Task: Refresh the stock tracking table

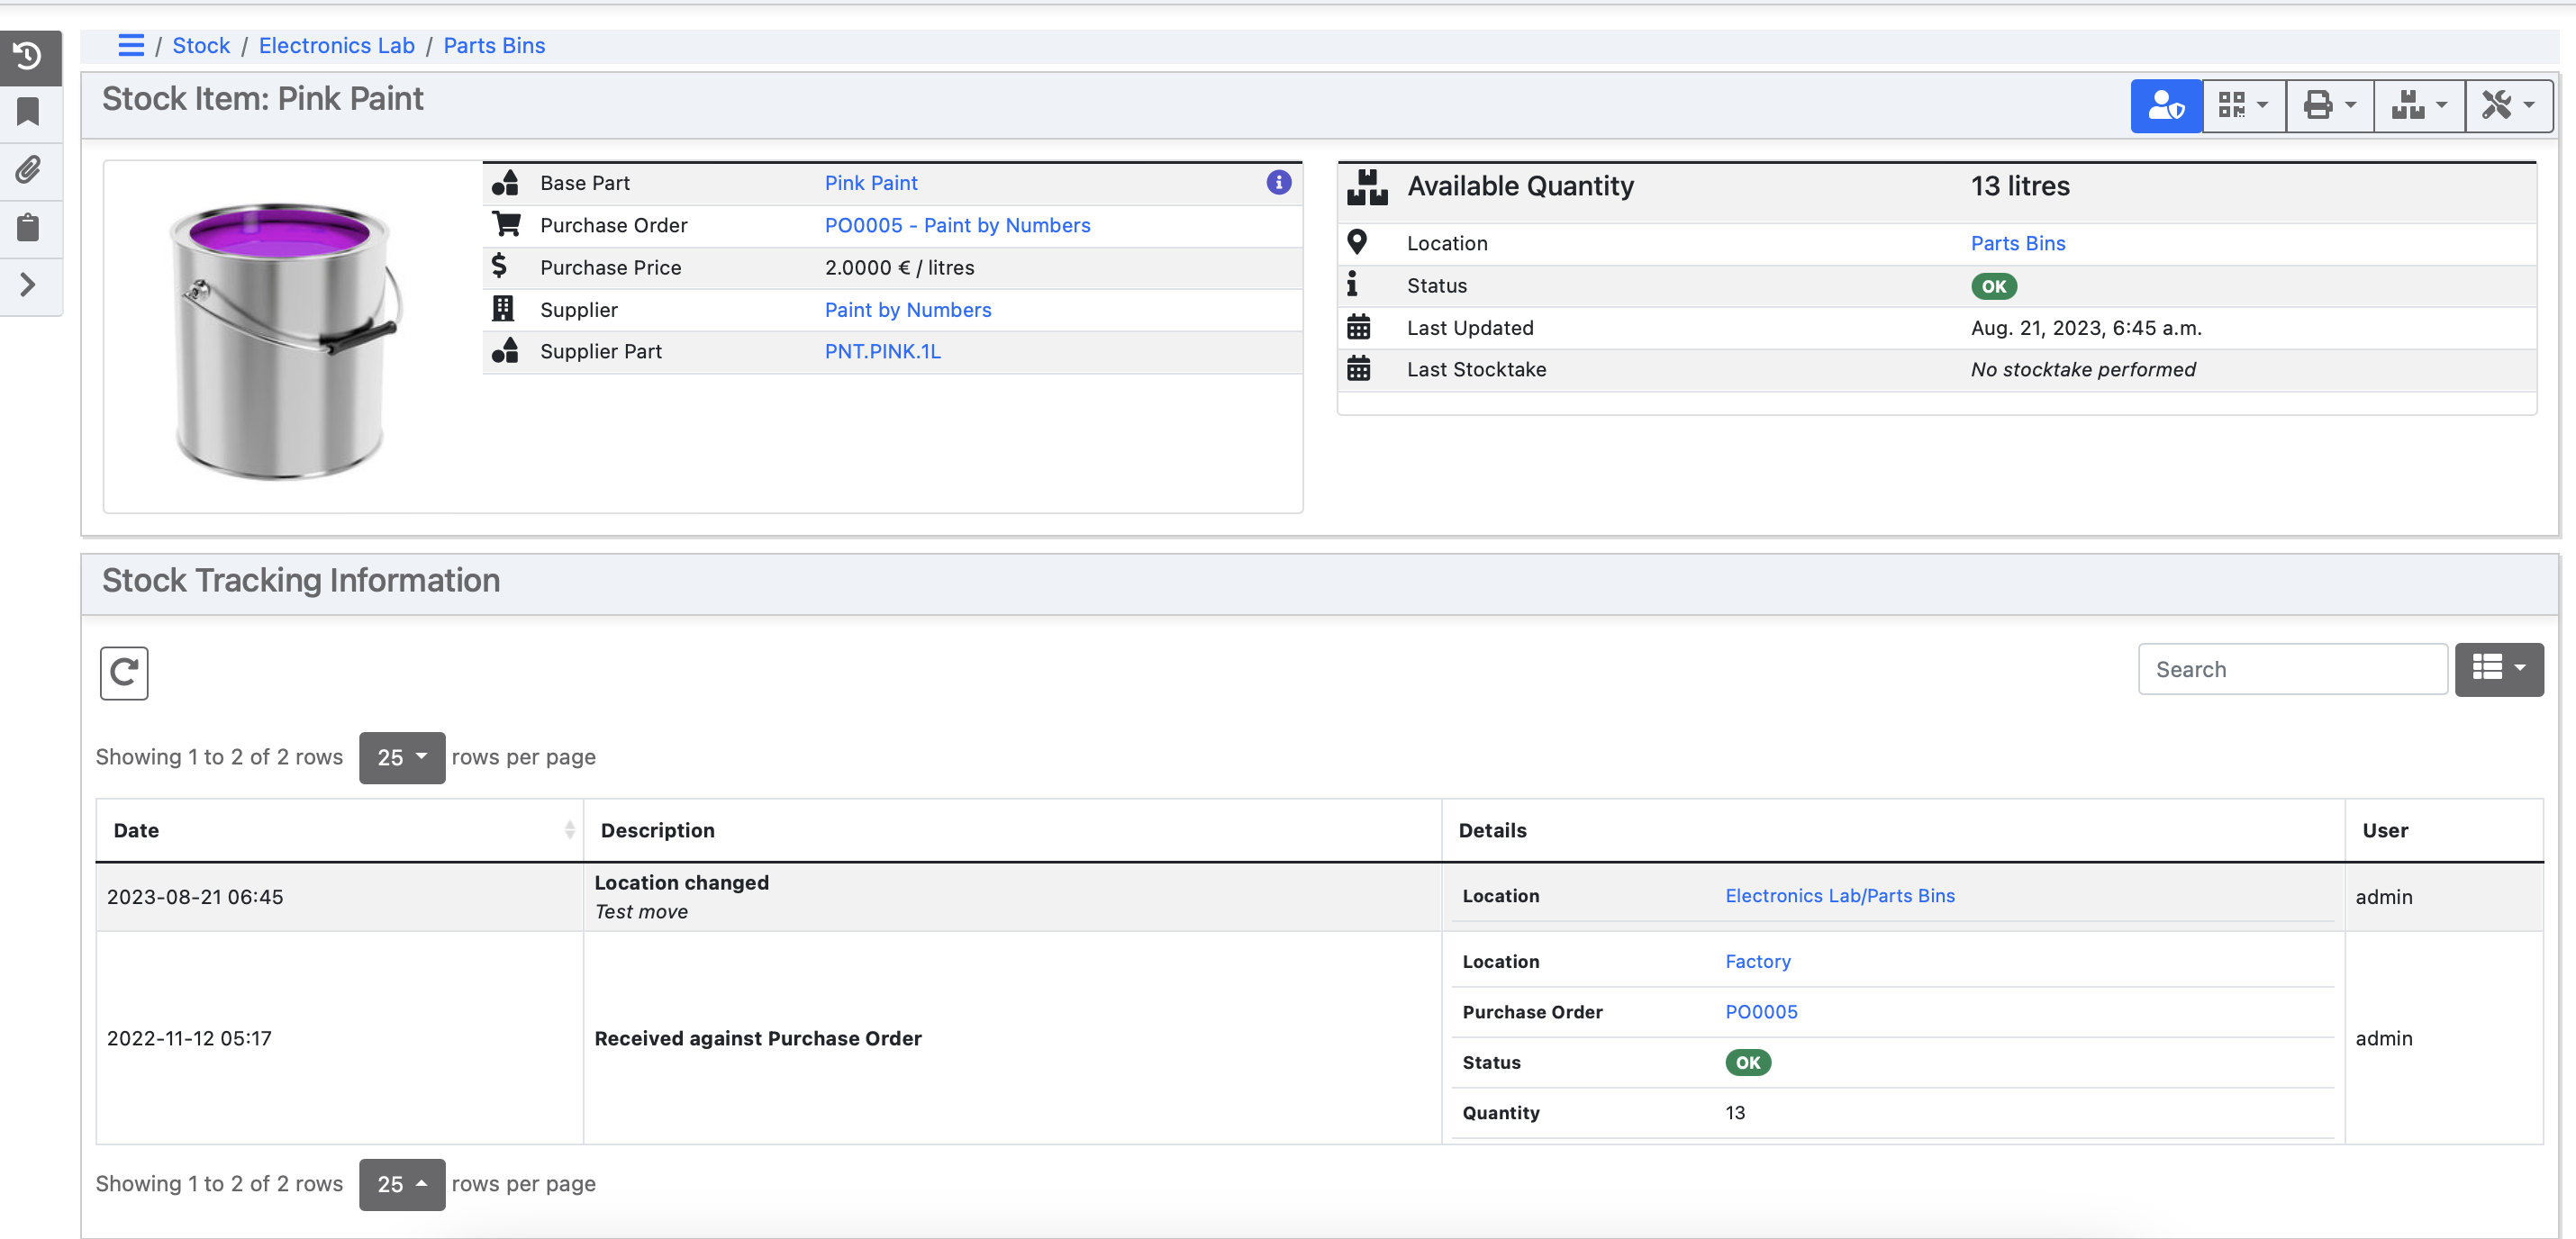Action: tap(124, 672)
